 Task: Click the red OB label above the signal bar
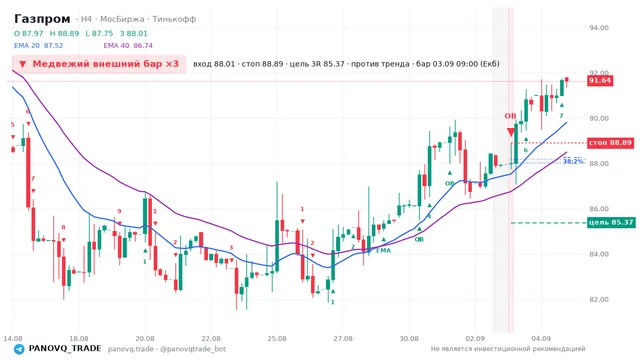coord(510,116)
